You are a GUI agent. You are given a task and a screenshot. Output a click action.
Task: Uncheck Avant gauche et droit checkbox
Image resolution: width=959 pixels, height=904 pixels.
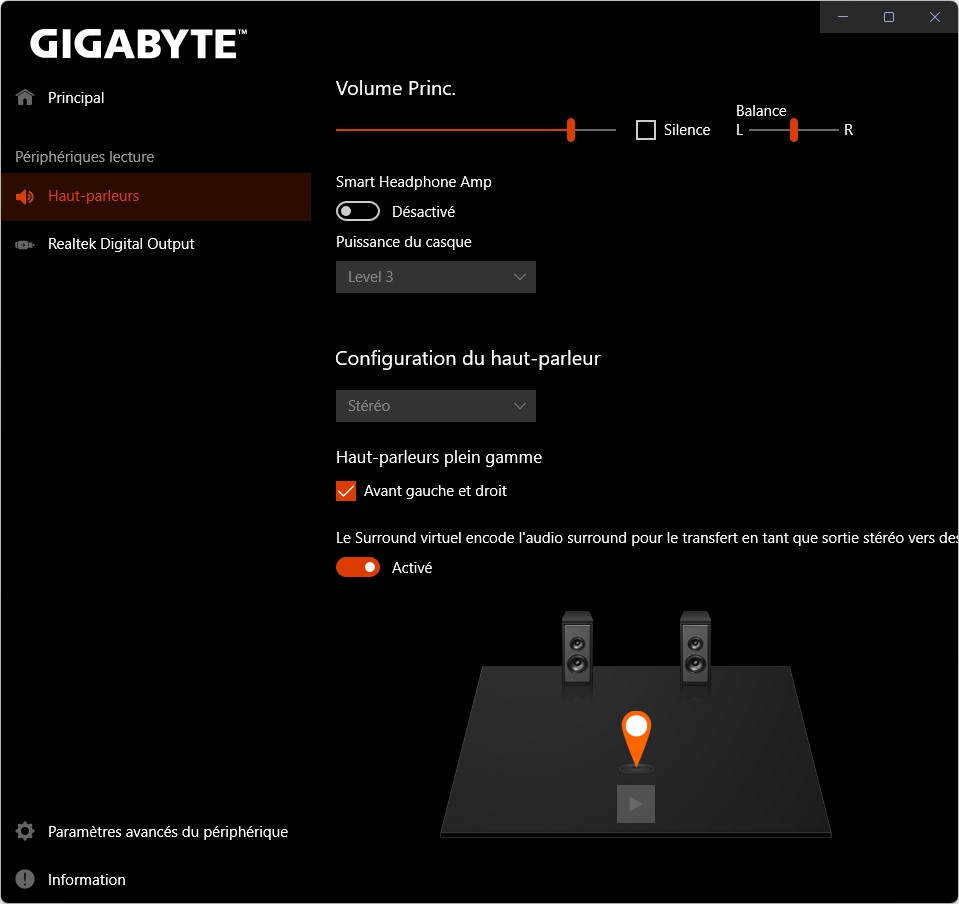click(346, 491)
